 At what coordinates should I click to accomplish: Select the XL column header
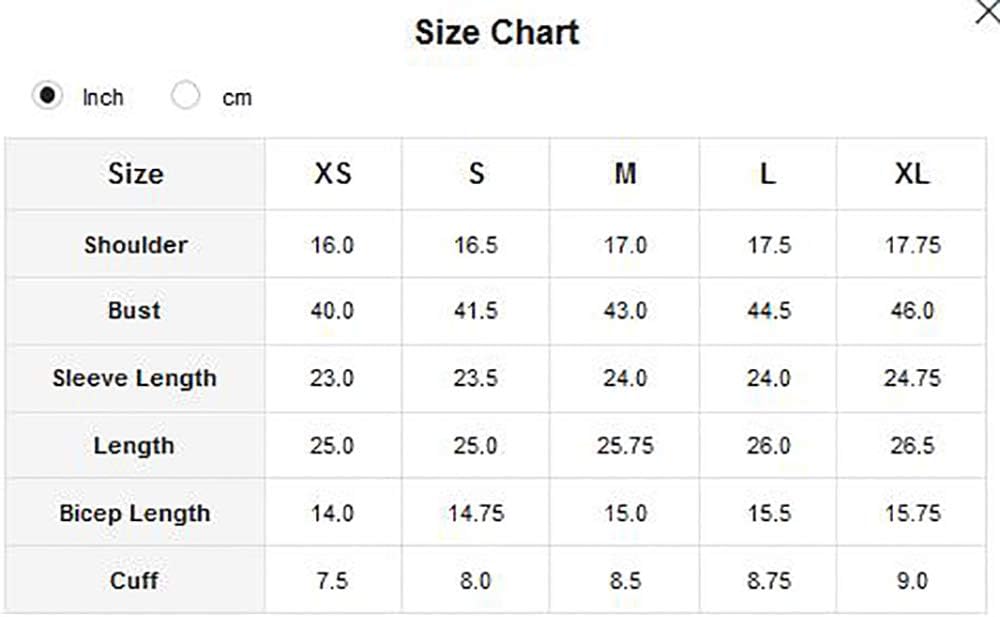coord(912,174)
